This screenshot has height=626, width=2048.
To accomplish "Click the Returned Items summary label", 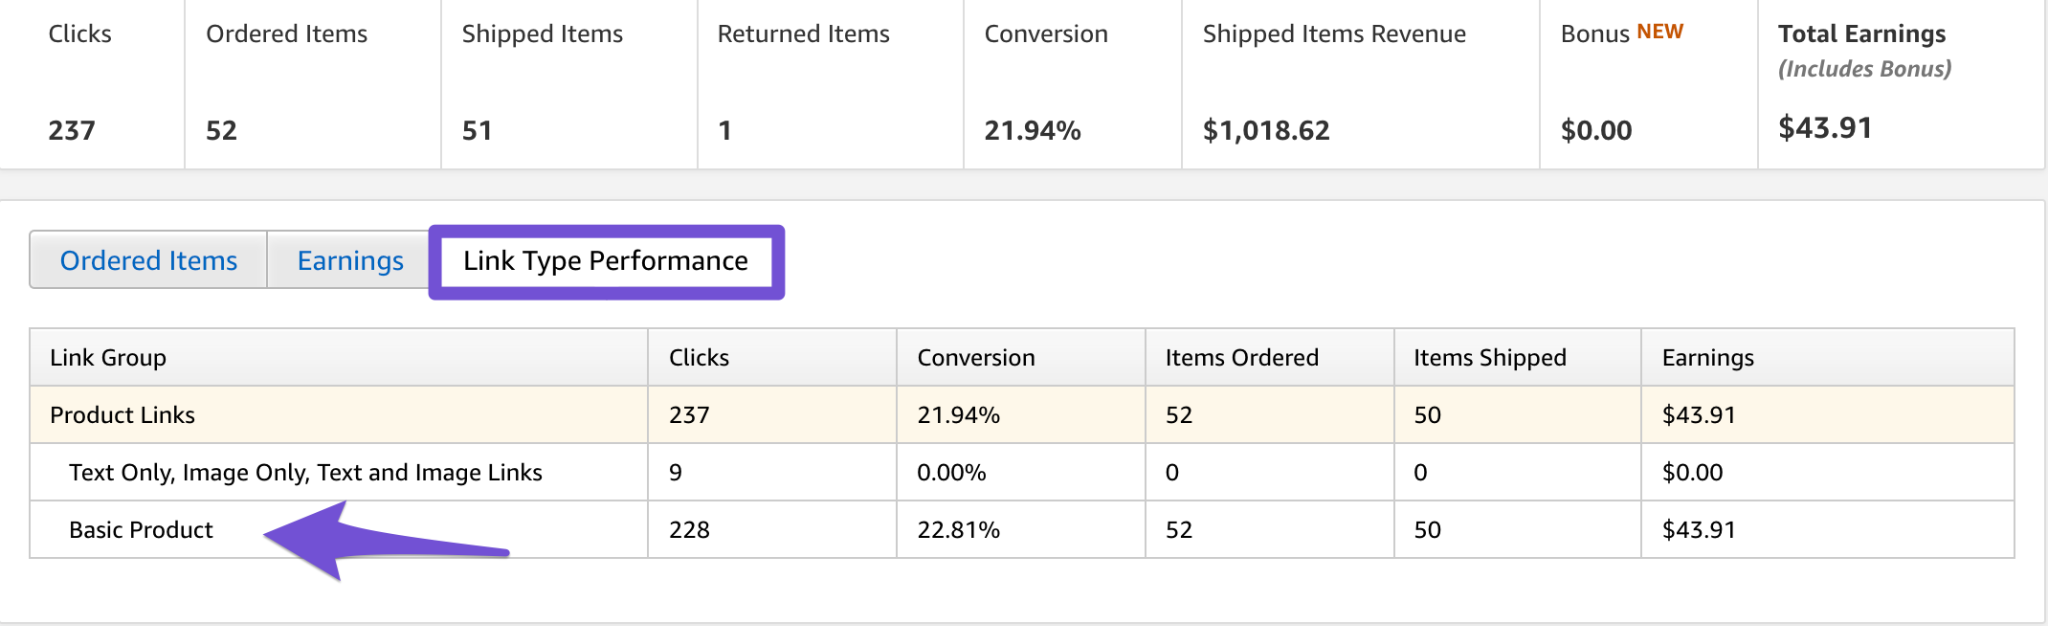I will point(803,34).
